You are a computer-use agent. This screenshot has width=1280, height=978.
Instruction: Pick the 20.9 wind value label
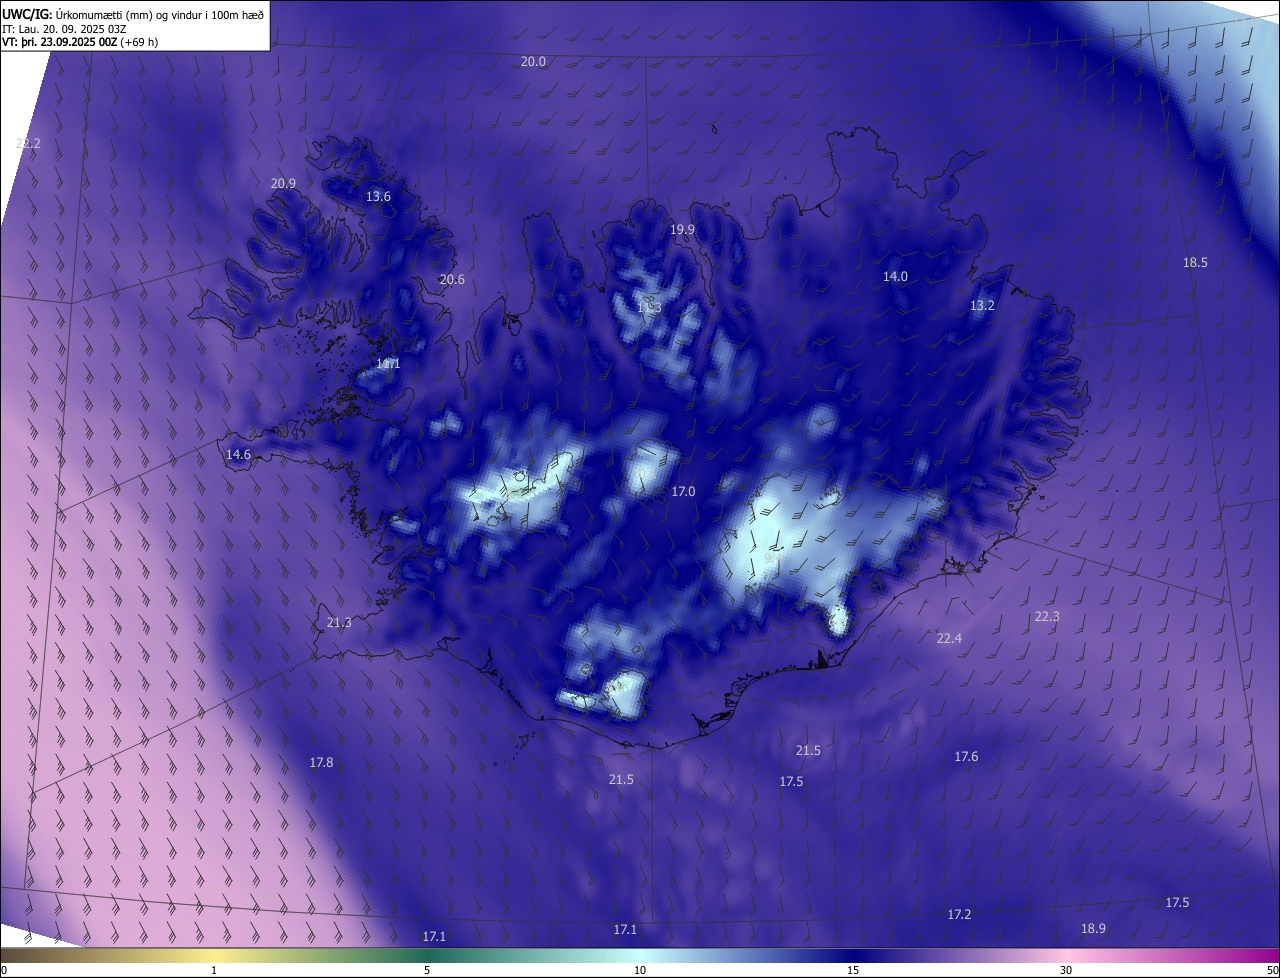pyautogui.click(x=283, y=184)
